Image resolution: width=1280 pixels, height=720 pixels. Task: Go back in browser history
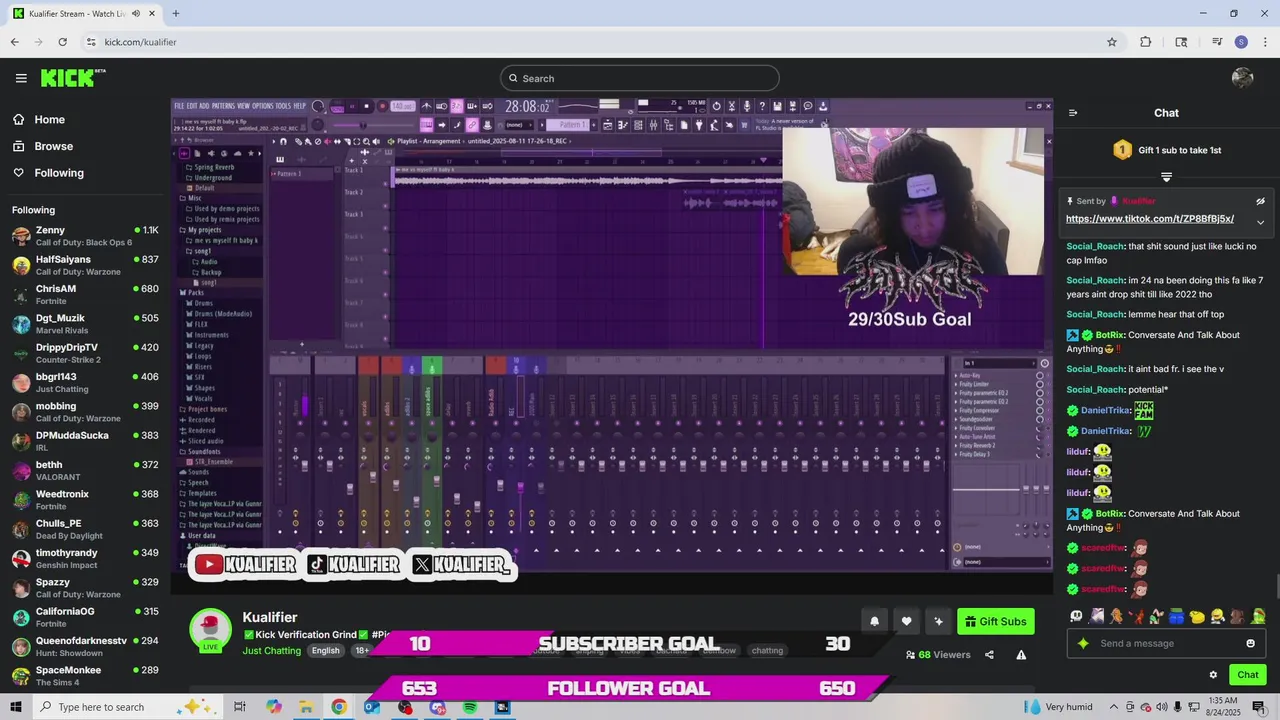tap(14, 42)
